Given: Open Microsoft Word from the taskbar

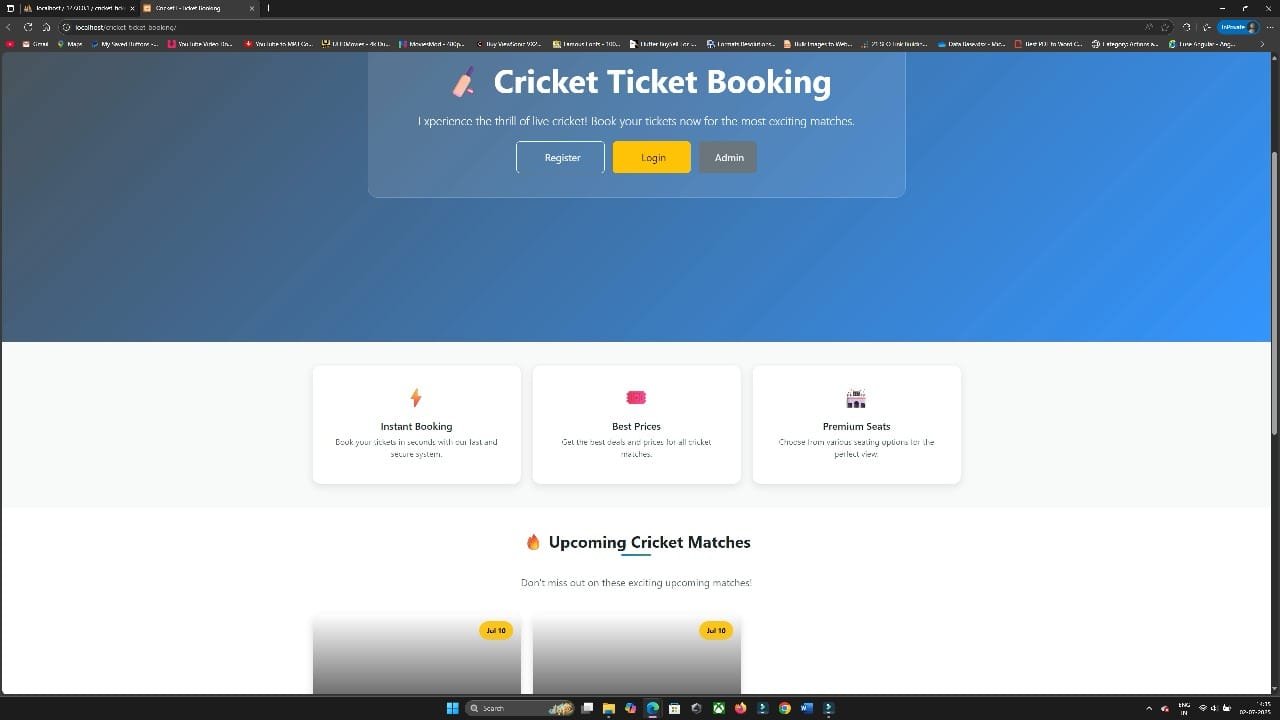Looking at the screenshot, I should click(x=807, y=708).
